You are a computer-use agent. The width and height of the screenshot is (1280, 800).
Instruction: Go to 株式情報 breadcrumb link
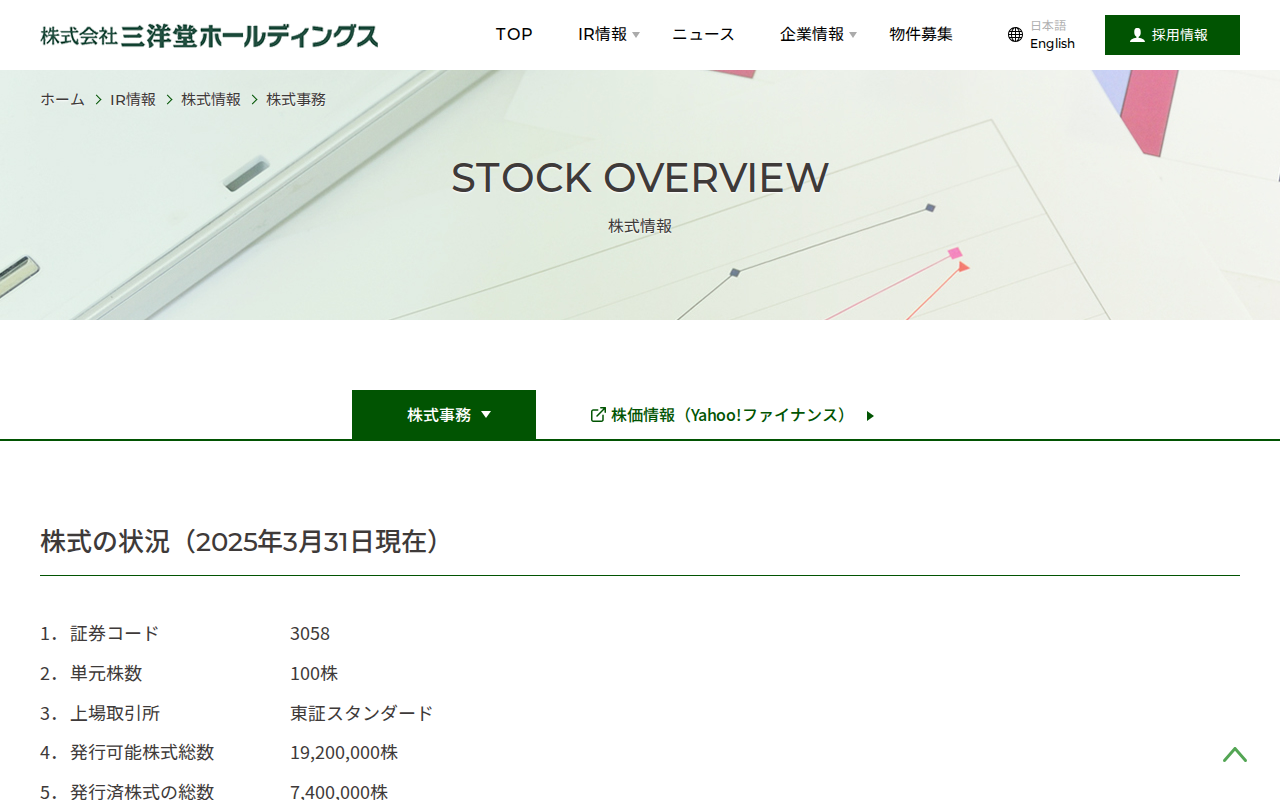pos(211,99)
